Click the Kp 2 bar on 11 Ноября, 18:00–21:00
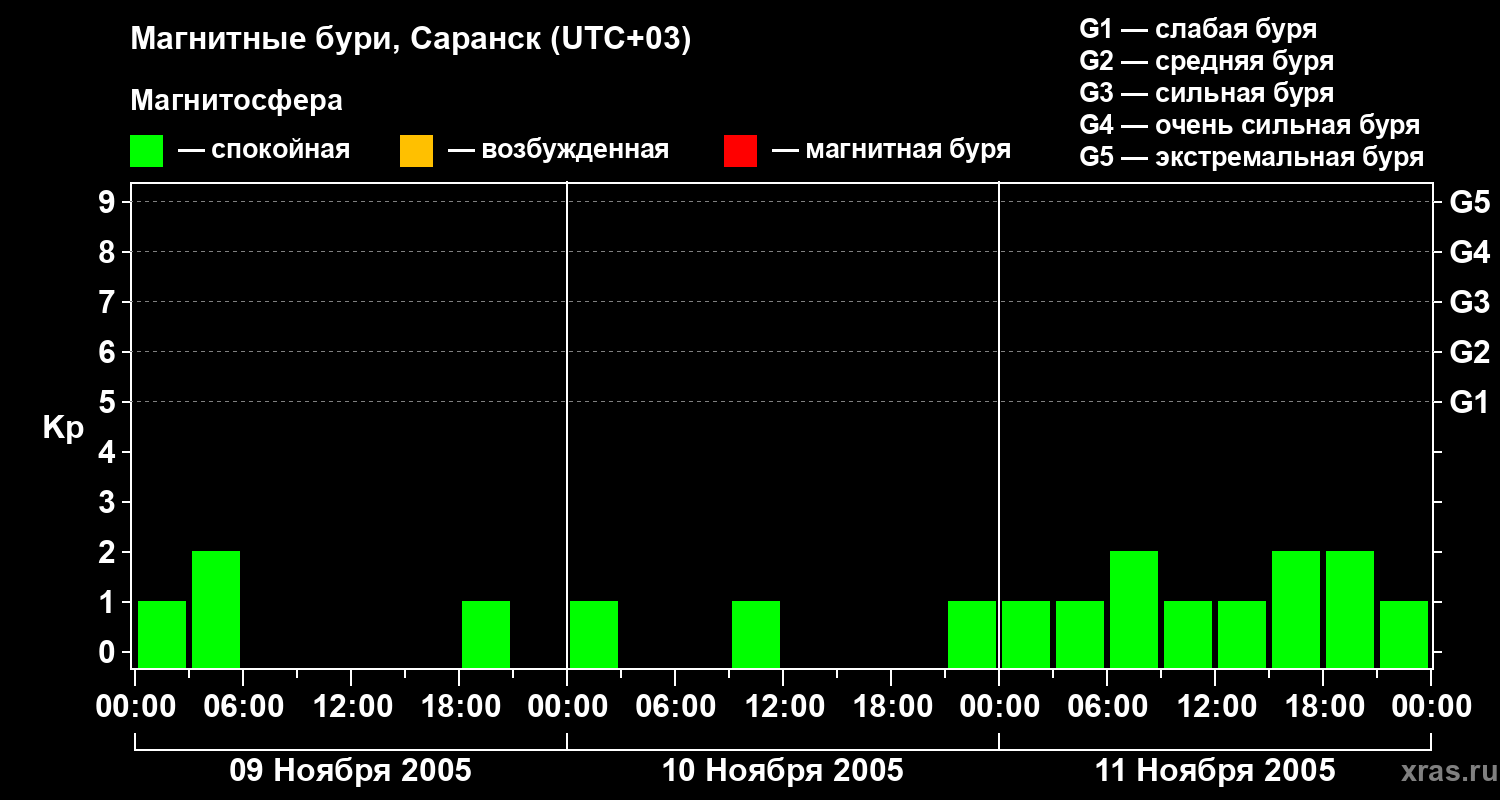 [1350, 609]
